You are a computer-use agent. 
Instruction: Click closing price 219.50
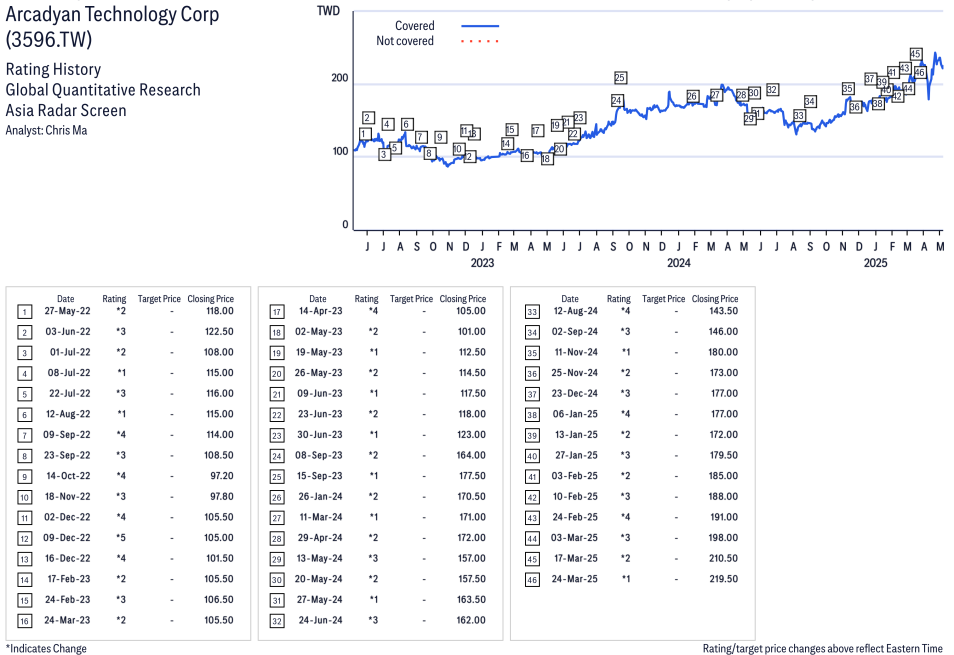(x=723, y=579)
